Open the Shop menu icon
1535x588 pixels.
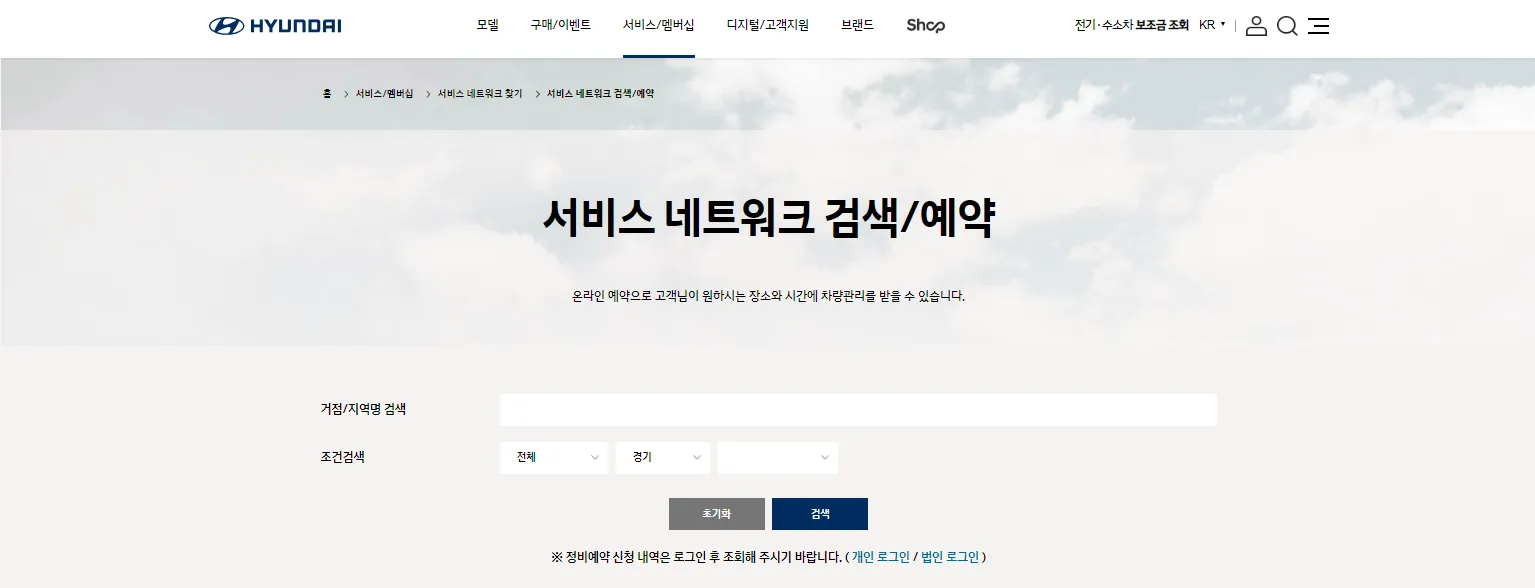coord(924,26)
